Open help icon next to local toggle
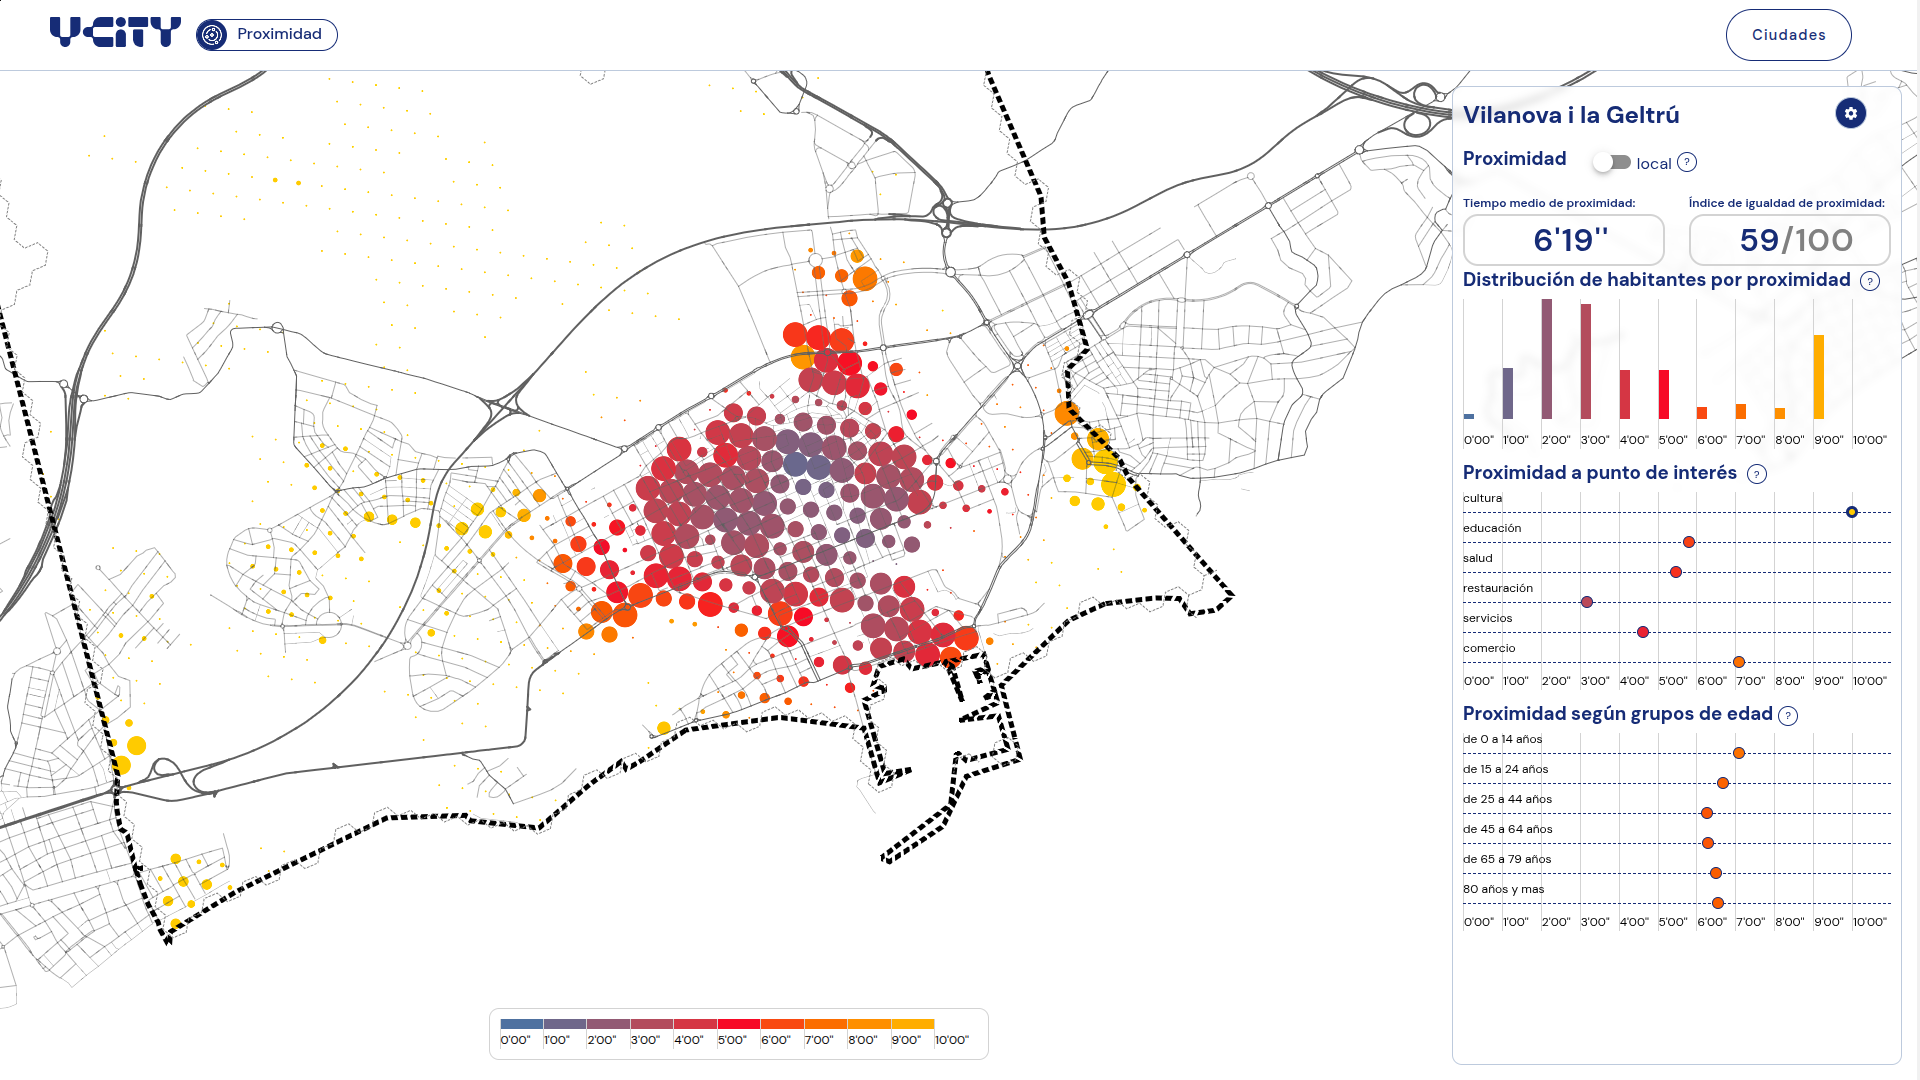1920x1080 pixels. point(1687,162)
